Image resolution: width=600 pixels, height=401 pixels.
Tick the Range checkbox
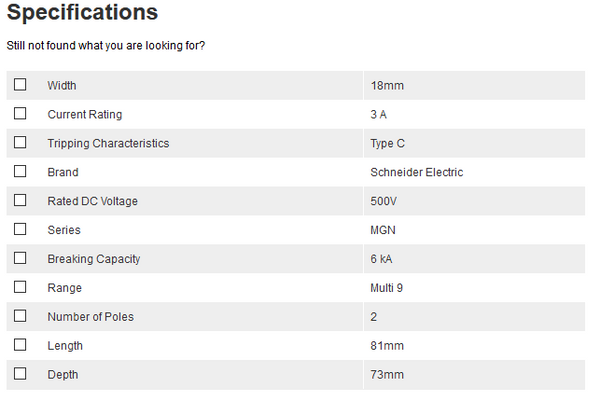point(20,287)
